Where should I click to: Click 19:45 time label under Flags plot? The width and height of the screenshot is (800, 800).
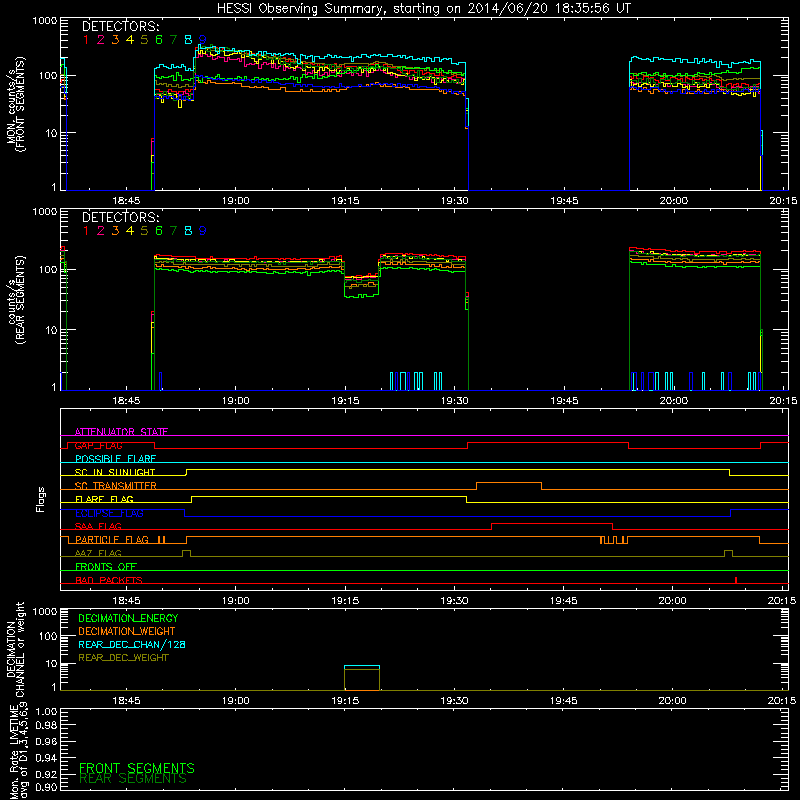click(x=564, y=601)
